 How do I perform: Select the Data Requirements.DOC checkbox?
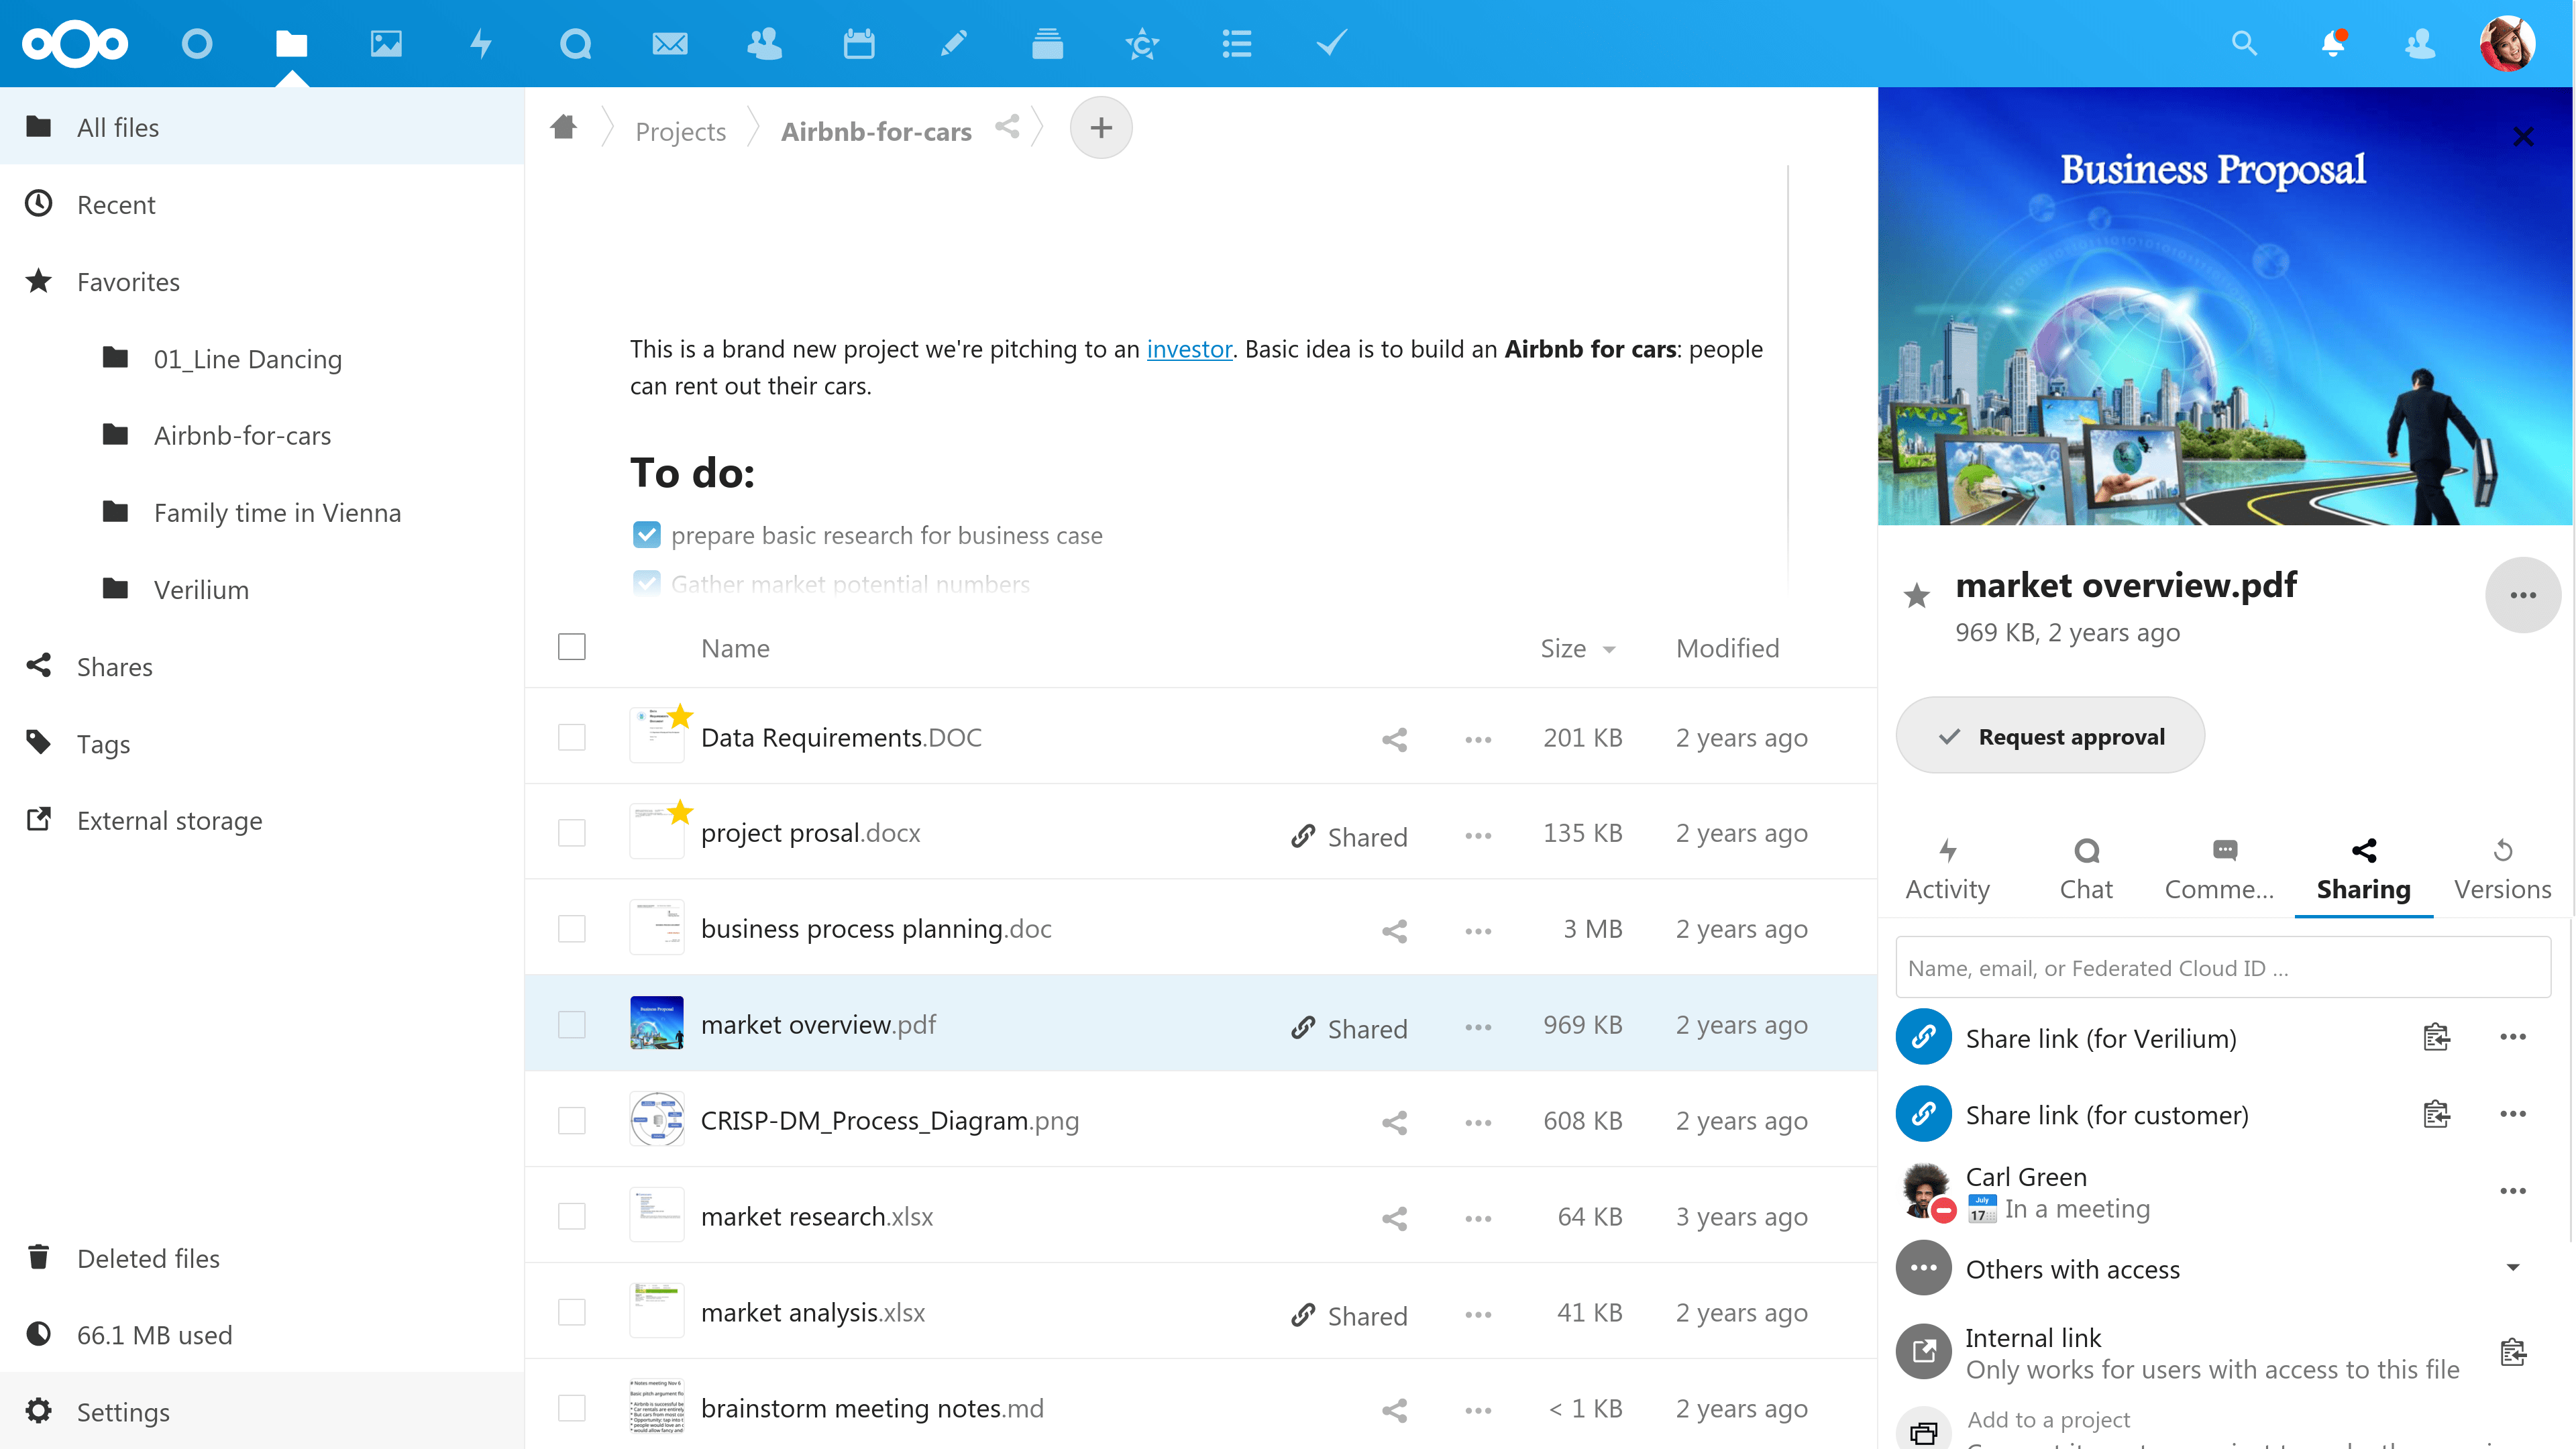pos(572,738)
